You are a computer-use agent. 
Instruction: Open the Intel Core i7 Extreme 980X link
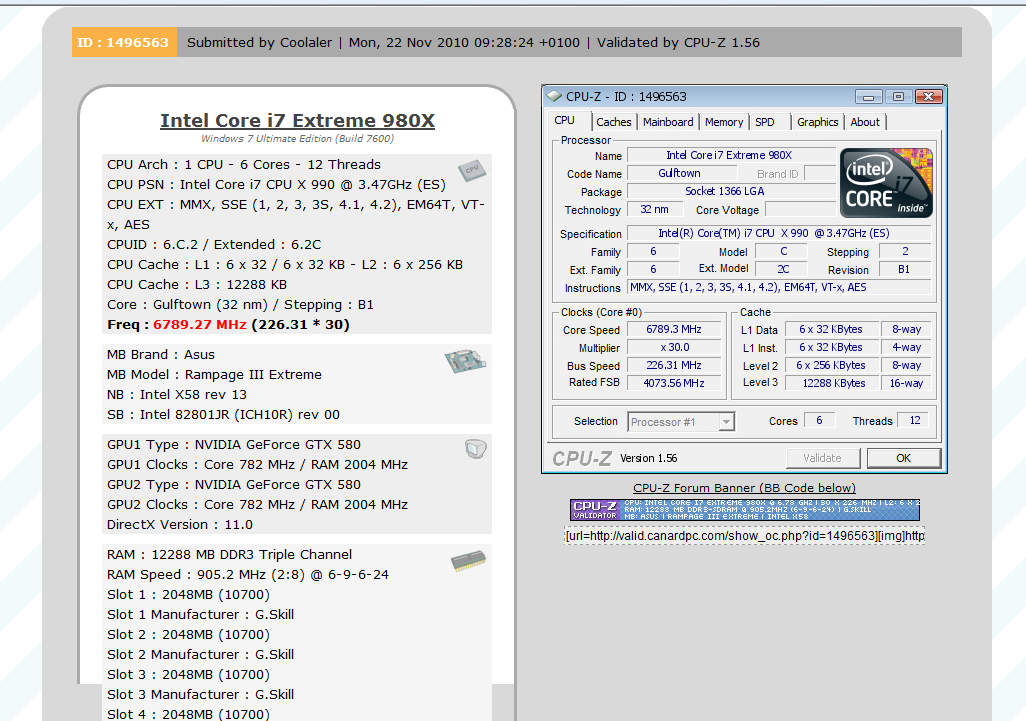(298, 120)
